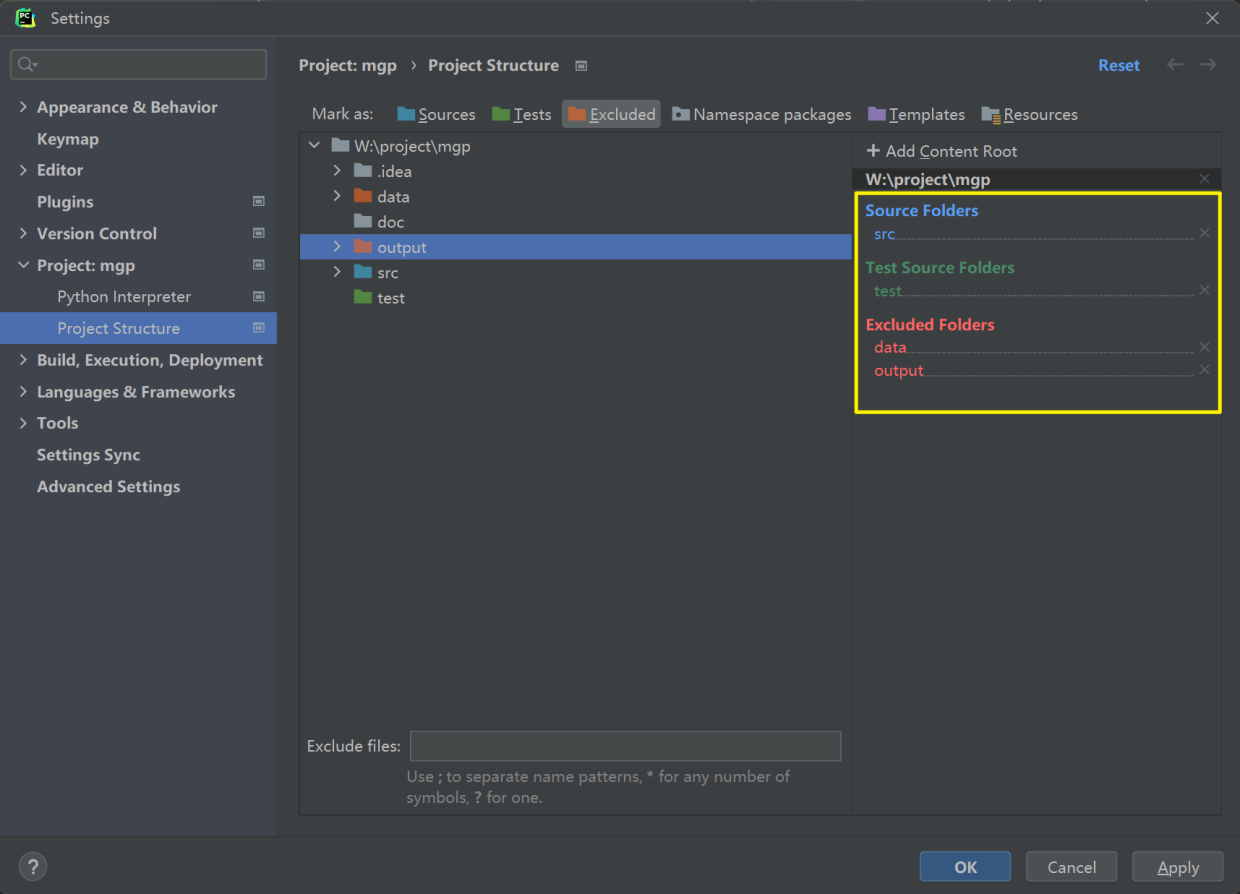Switch to Python Interpreter settings
This screenshot has height=894, width=1240.
[122, 296]
